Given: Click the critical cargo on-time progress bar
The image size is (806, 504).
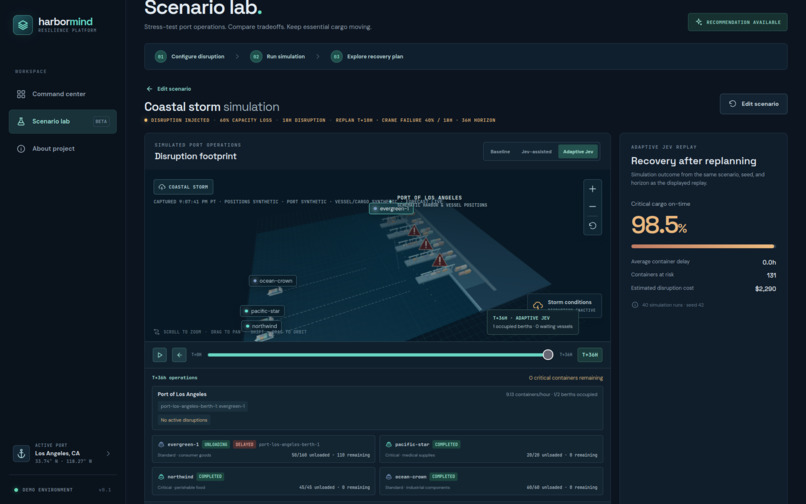Looking at the screenshot, I should click(703, 246).
